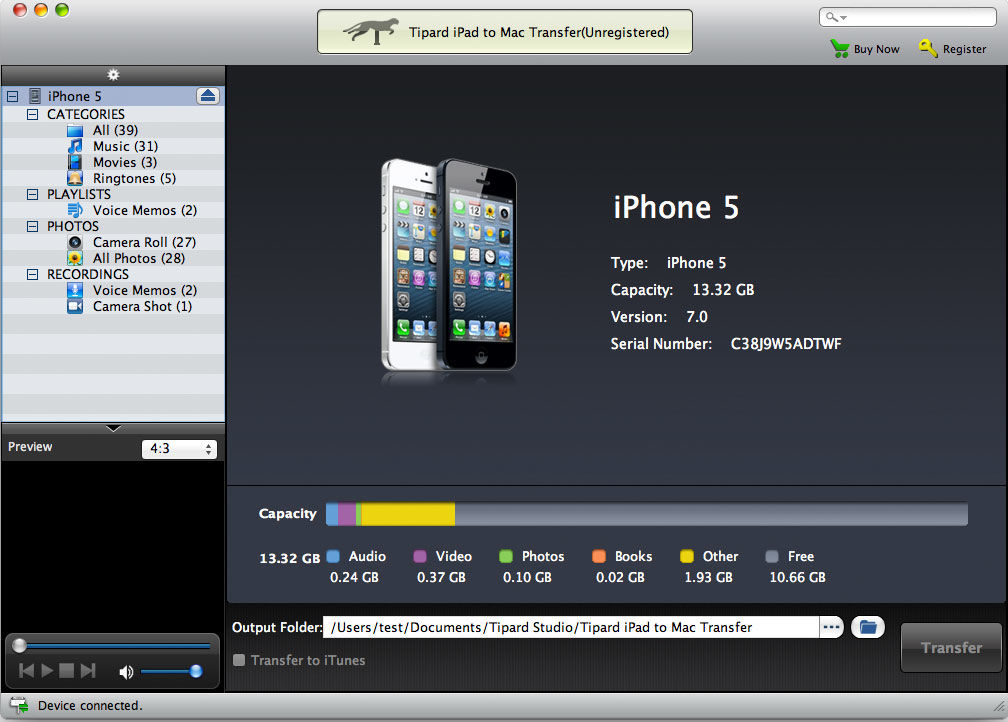Image resolution: width=1008 pixels, height=722 pixels.
Task: Click the Device connected status text
Action: click(90, 705)
